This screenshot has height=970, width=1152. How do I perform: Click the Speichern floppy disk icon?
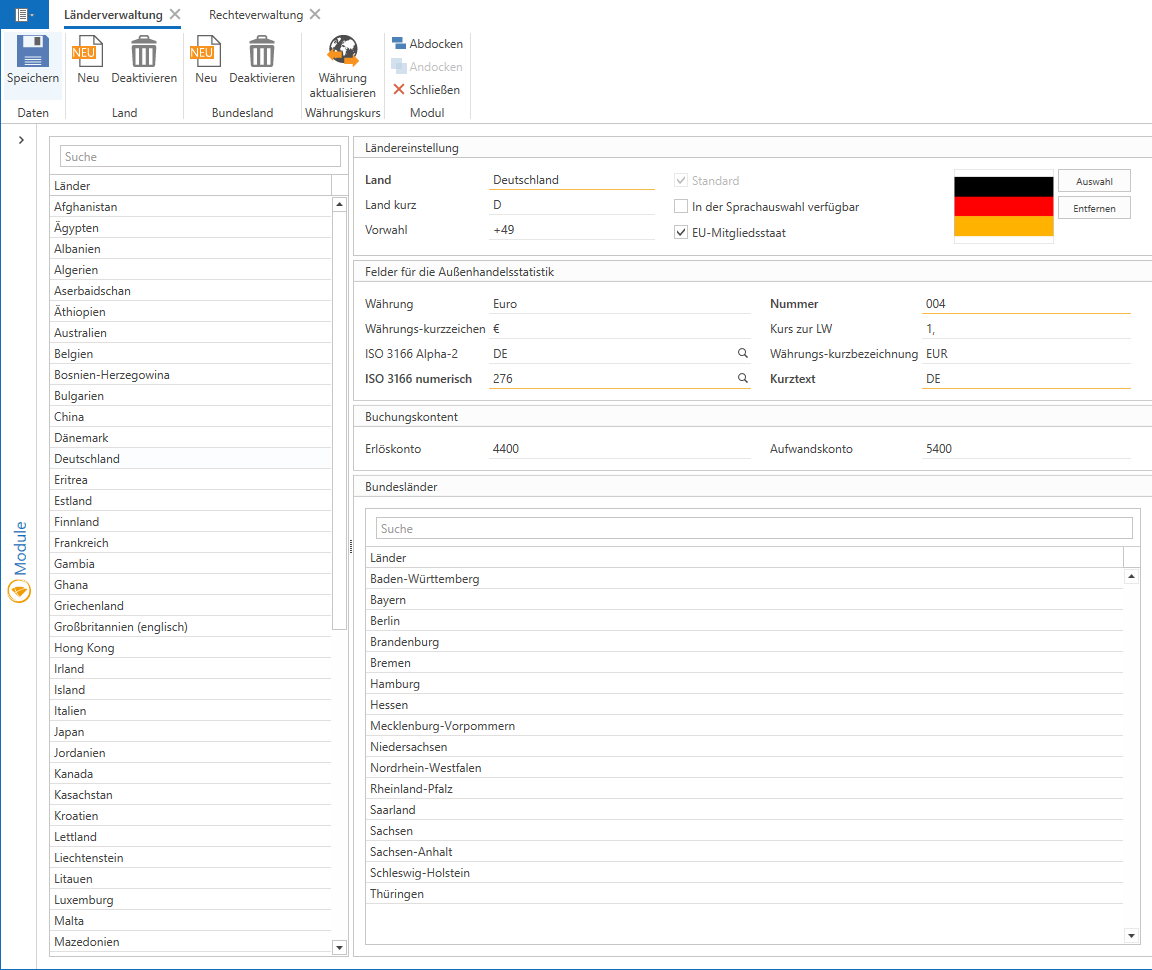(x=33, y=52)
